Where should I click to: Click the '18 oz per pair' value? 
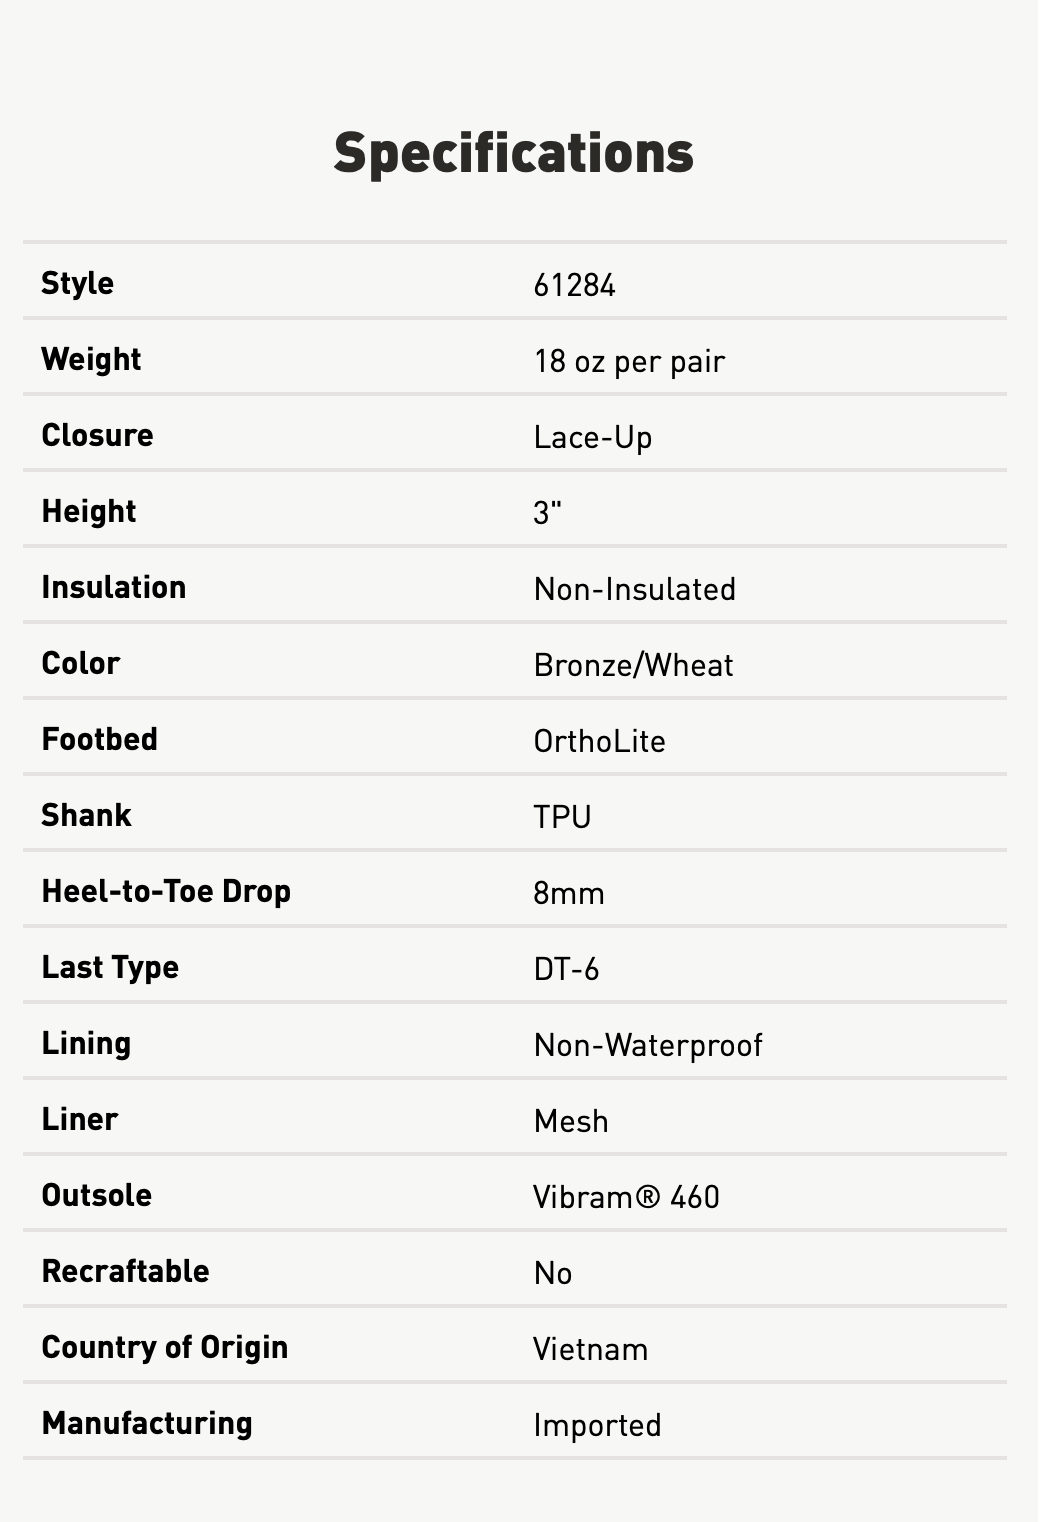(628, 362)
